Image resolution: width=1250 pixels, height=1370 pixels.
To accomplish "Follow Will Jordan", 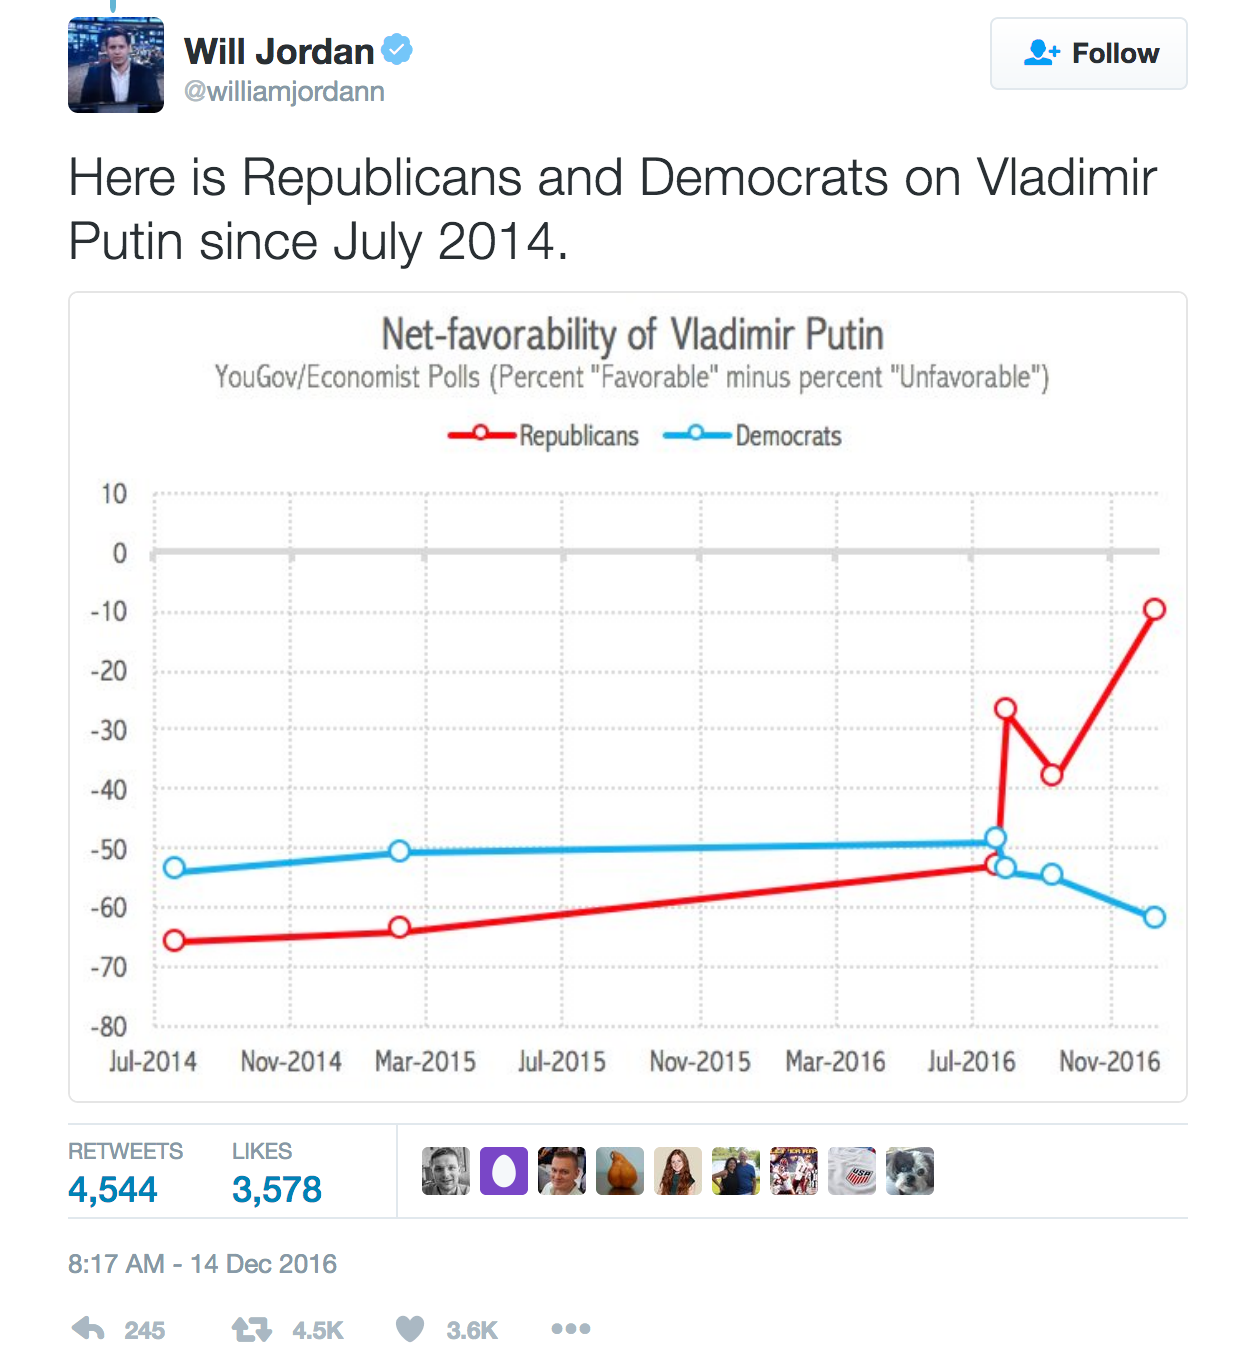I will point(1088,54).
